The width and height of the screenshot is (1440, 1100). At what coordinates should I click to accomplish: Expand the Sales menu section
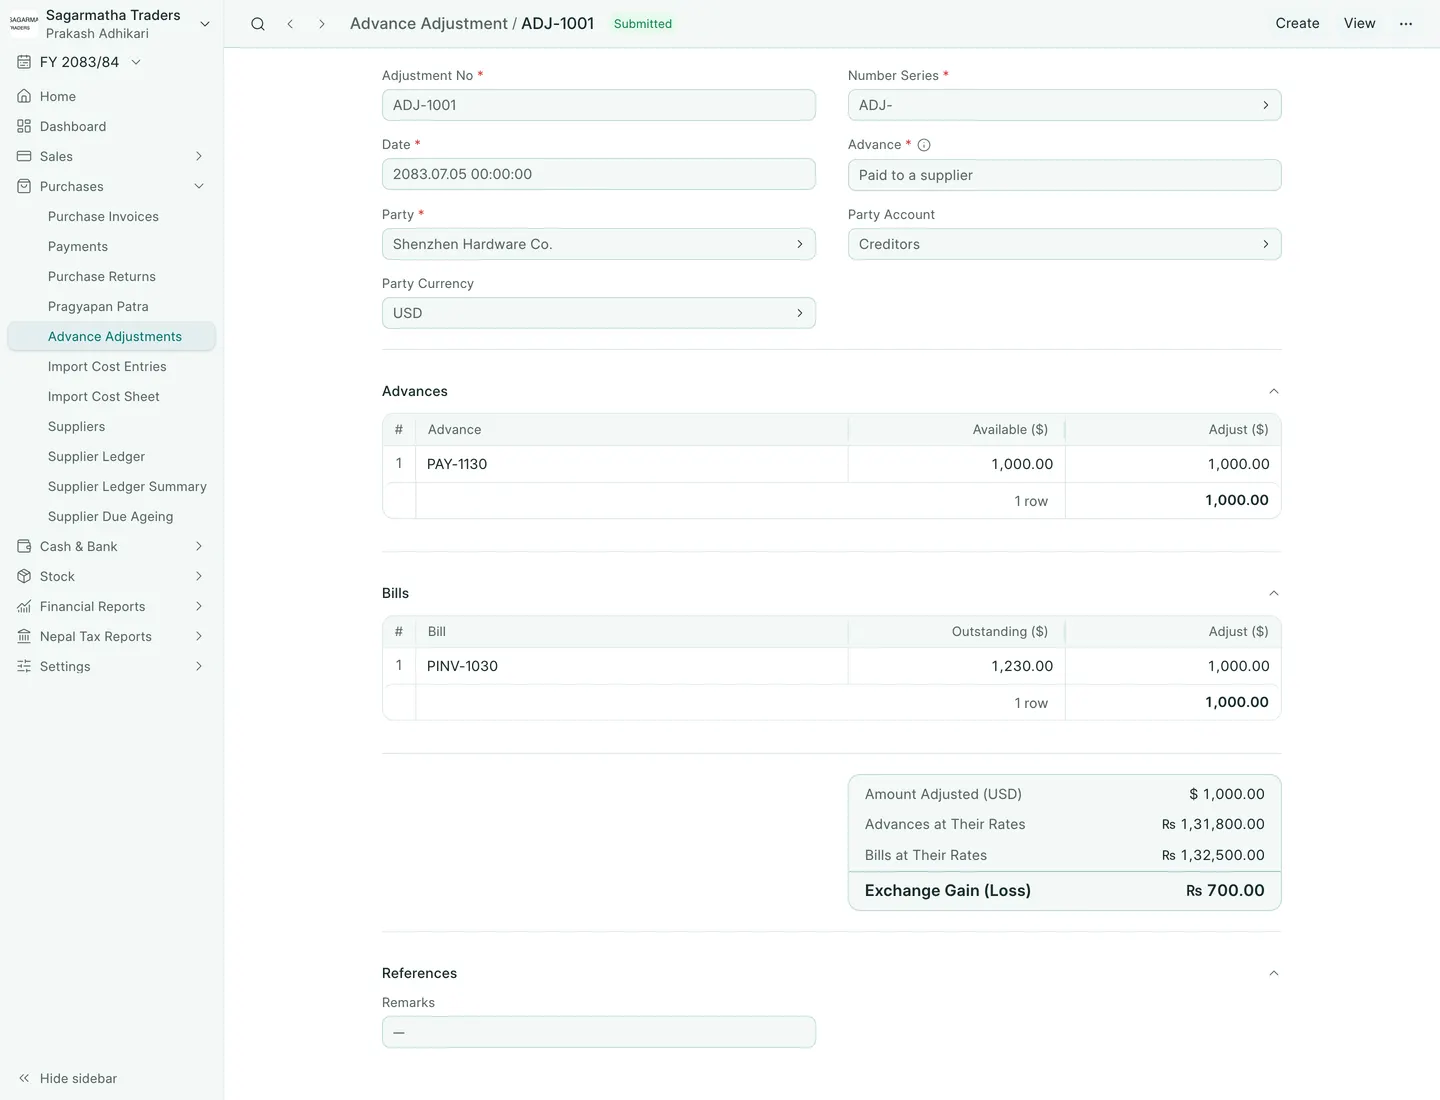coord(199,156)
